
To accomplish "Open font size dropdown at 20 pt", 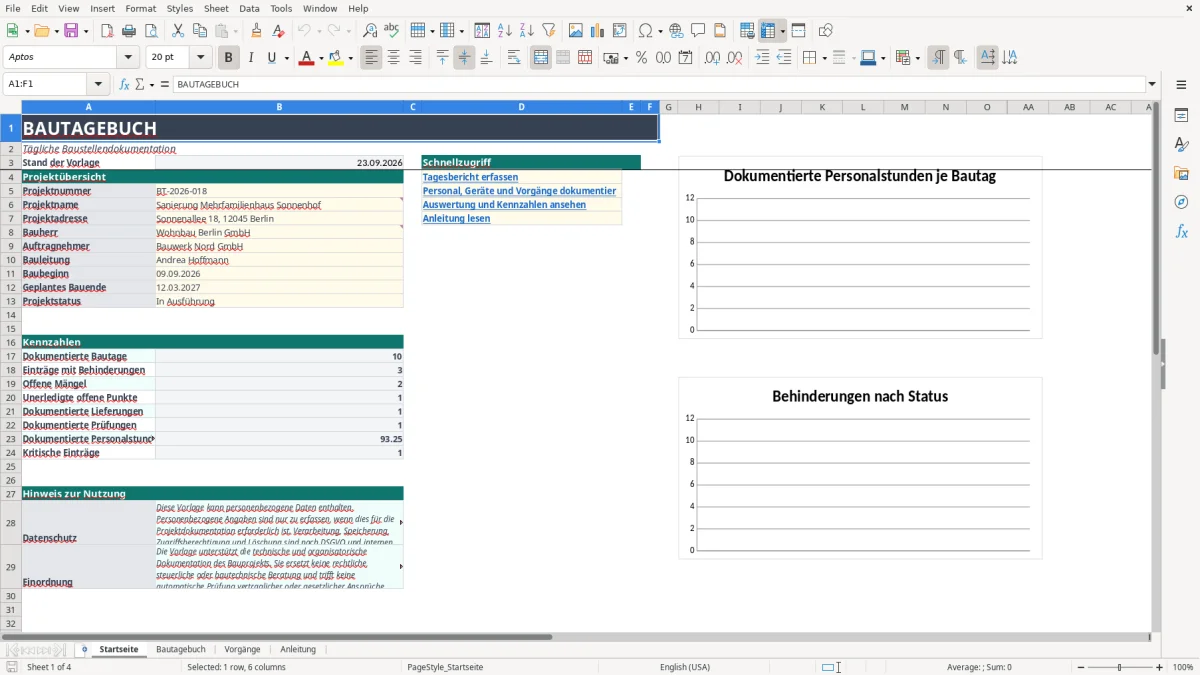I will [200, 58].
